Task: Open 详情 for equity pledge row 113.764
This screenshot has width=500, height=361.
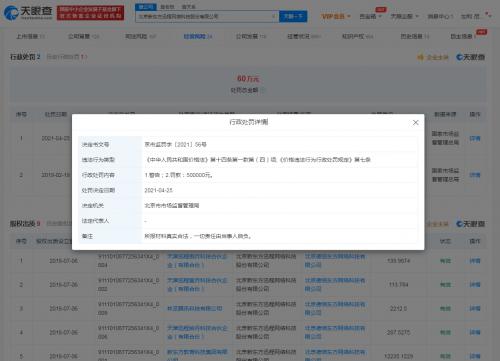Action: click(x=475, y=285)
